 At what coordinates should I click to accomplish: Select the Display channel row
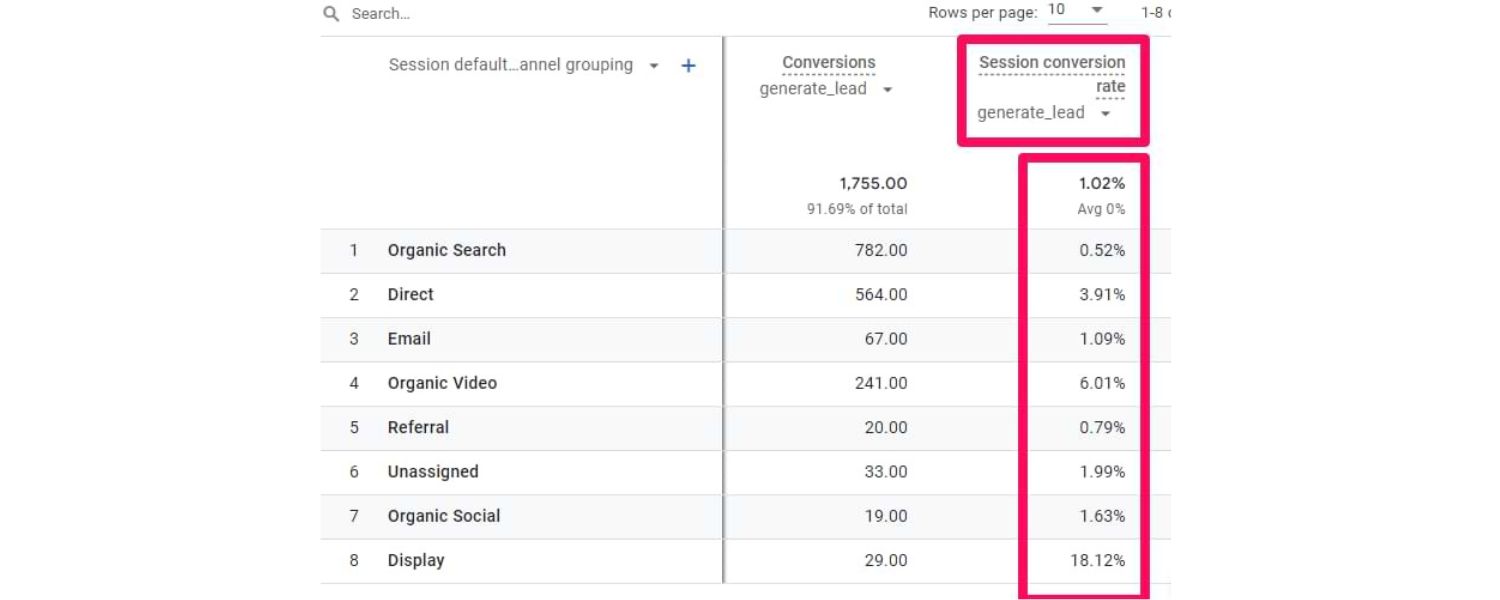415,560
